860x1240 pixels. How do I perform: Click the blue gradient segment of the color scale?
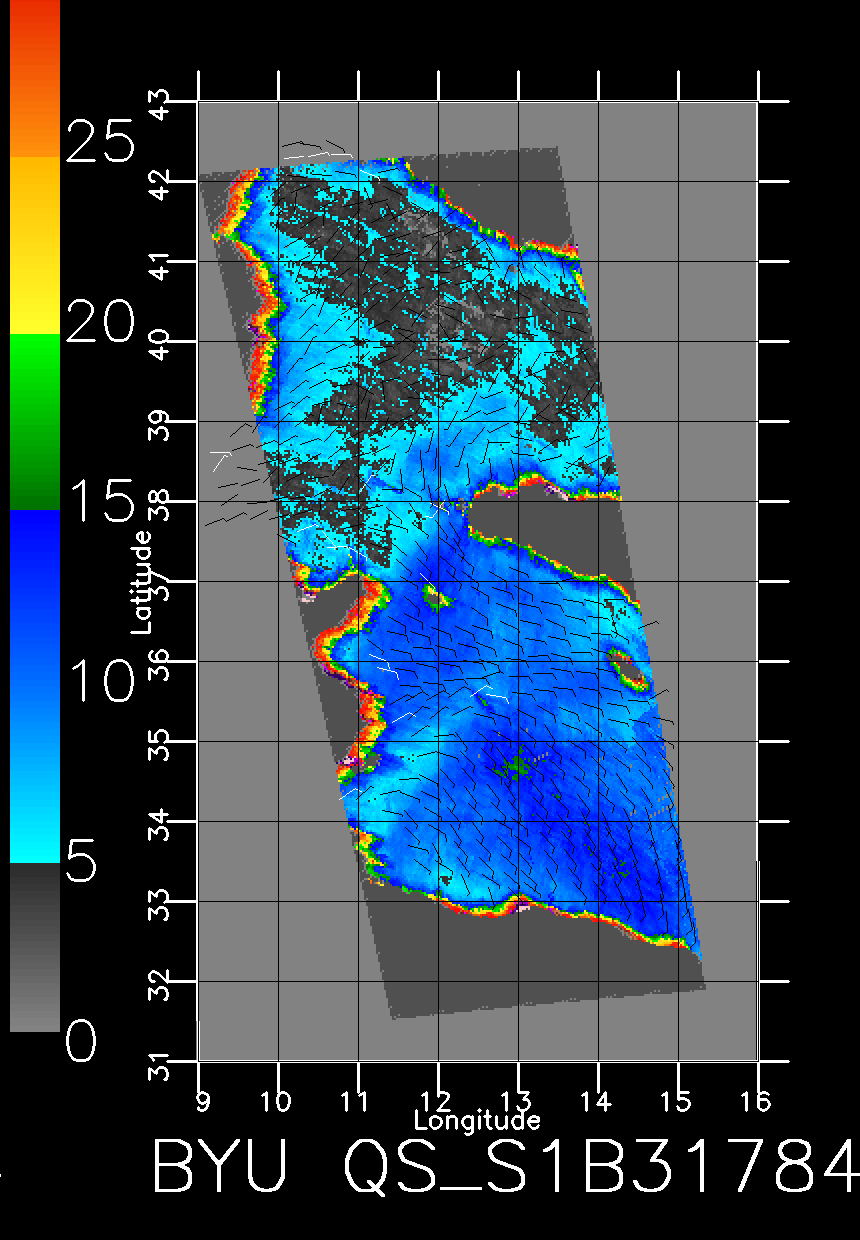coord(35,685)
